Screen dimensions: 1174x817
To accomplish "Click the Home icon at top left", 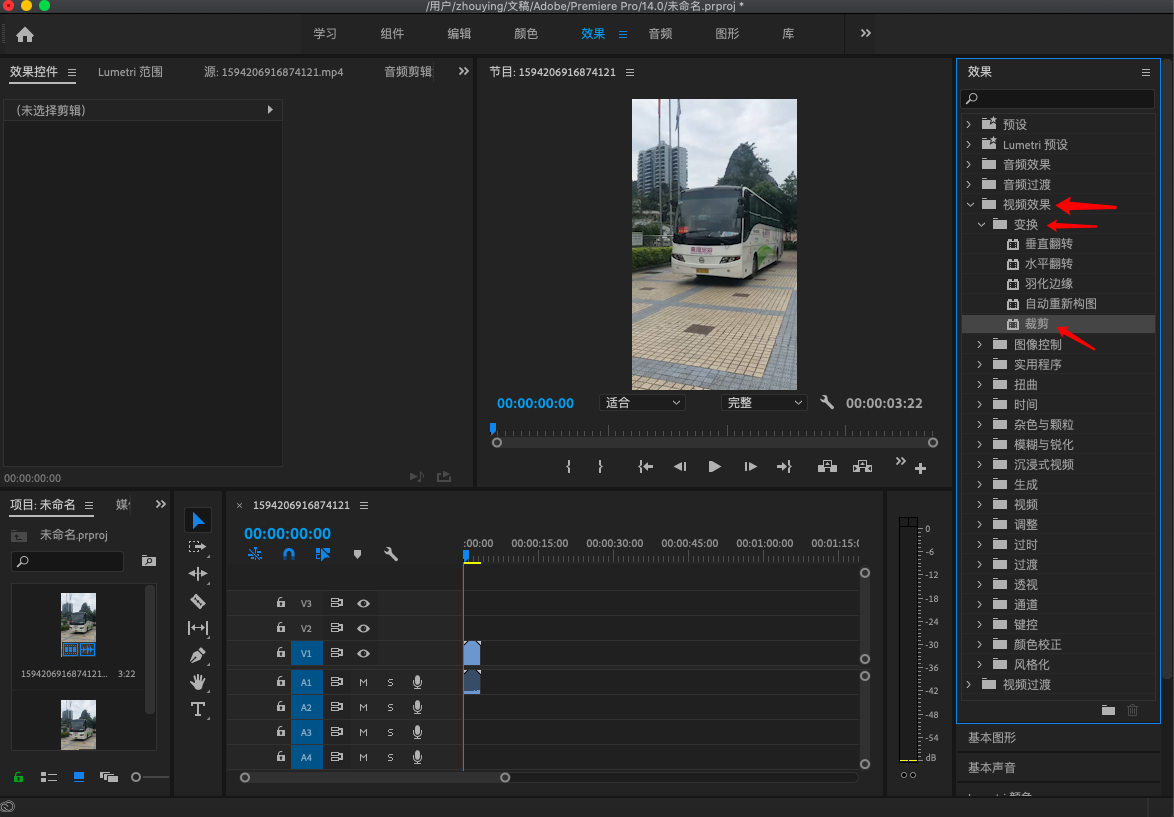I will pyautogui.click(x=25, y=34).
